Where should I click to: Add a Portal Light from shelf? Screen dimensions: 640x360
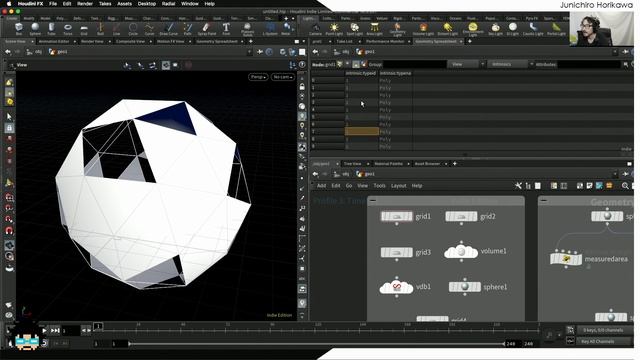[556, 28]
